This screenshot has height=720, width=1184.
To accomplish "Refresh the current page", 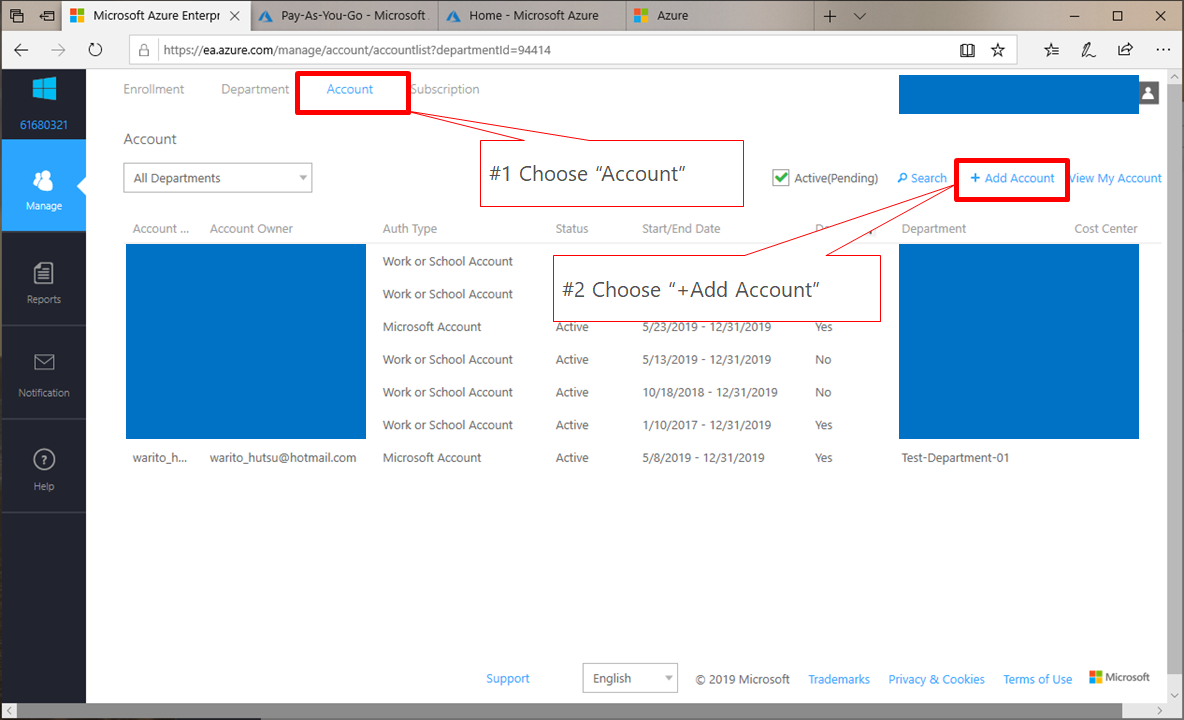I will coord(95,50).
